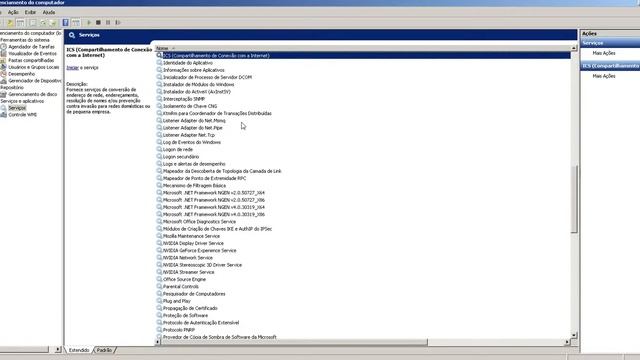
Task: Open the Ação menu
Action: (x=13, y=12)
